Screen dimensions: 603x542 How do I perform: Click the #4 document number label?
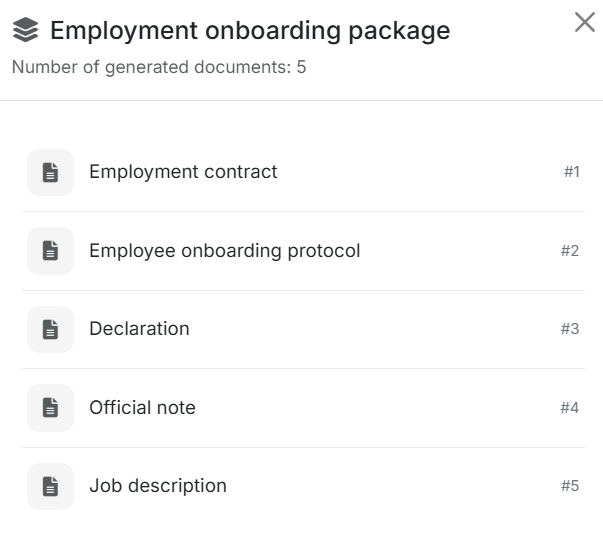(x=570, y=408)
